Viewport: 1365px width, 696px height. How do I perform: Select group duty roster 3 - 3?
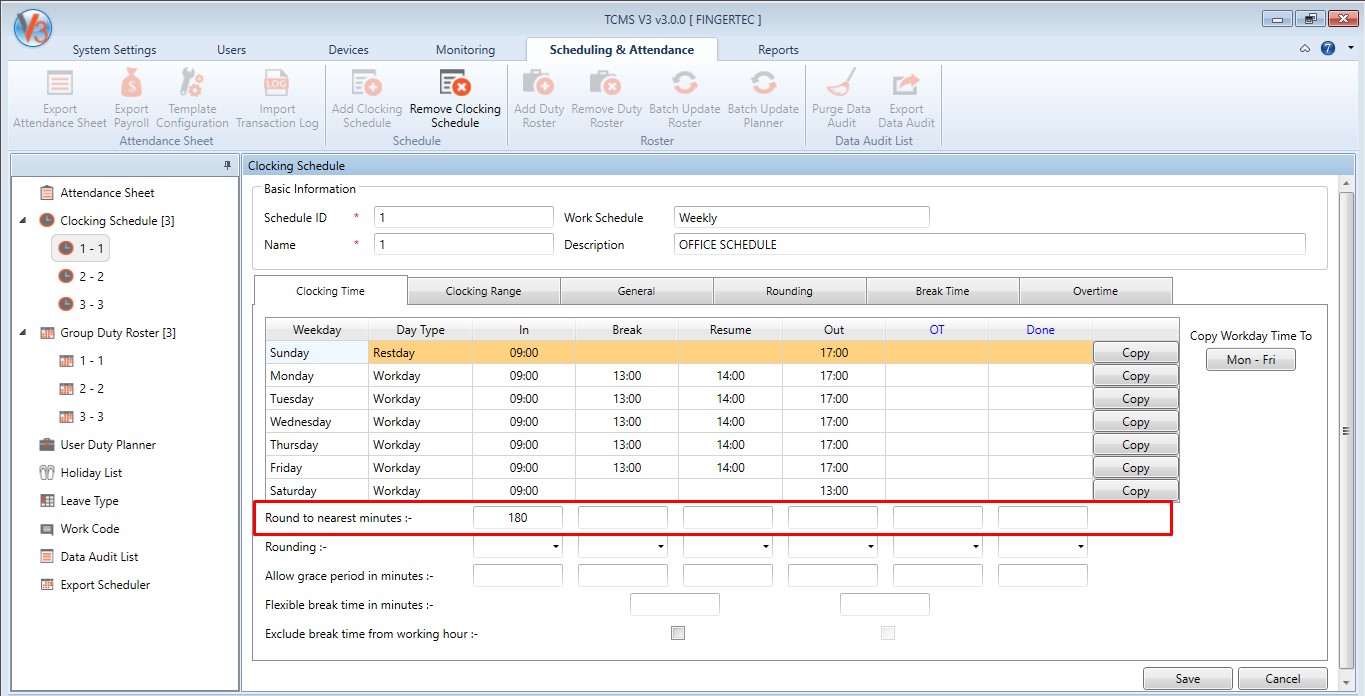(81, 416)
